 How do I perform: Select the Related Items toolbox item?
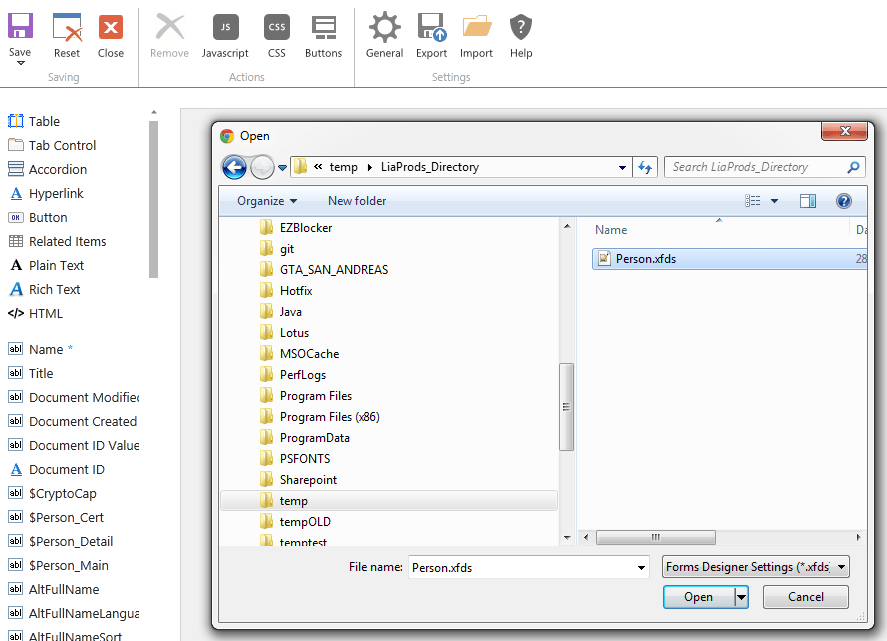(x=57, y=241)
